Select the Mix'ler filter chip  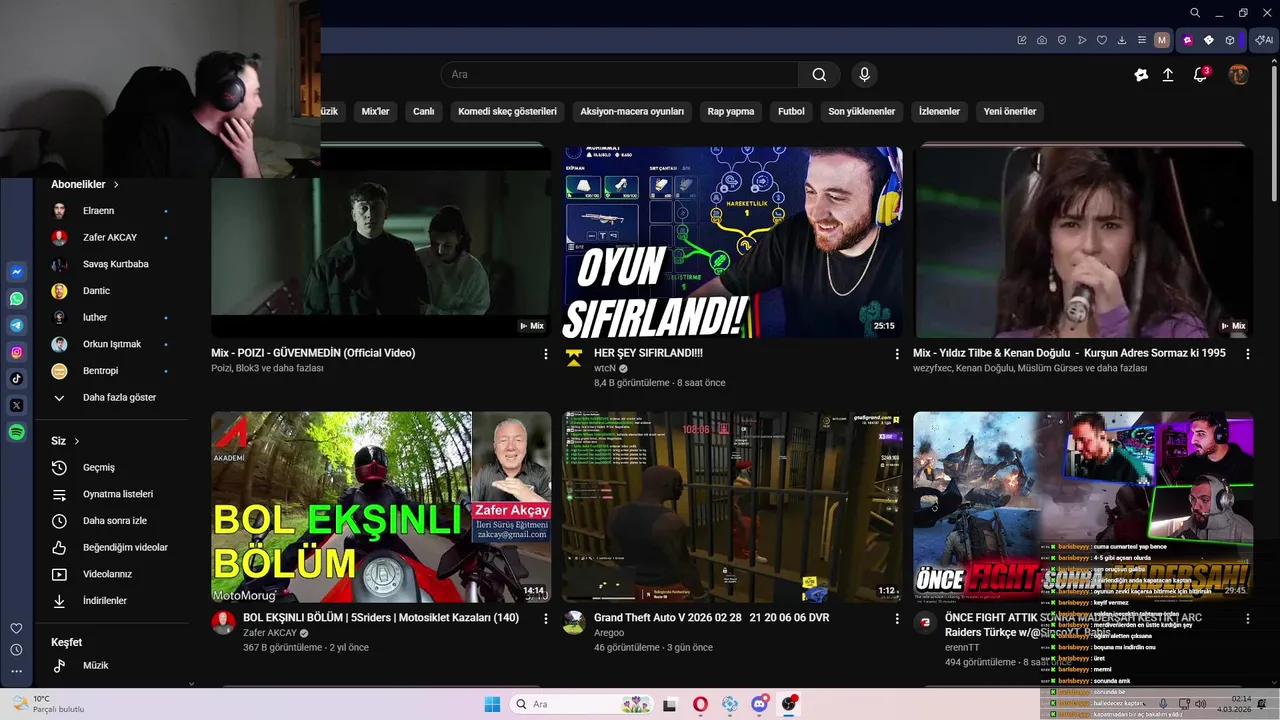(375, 111)
